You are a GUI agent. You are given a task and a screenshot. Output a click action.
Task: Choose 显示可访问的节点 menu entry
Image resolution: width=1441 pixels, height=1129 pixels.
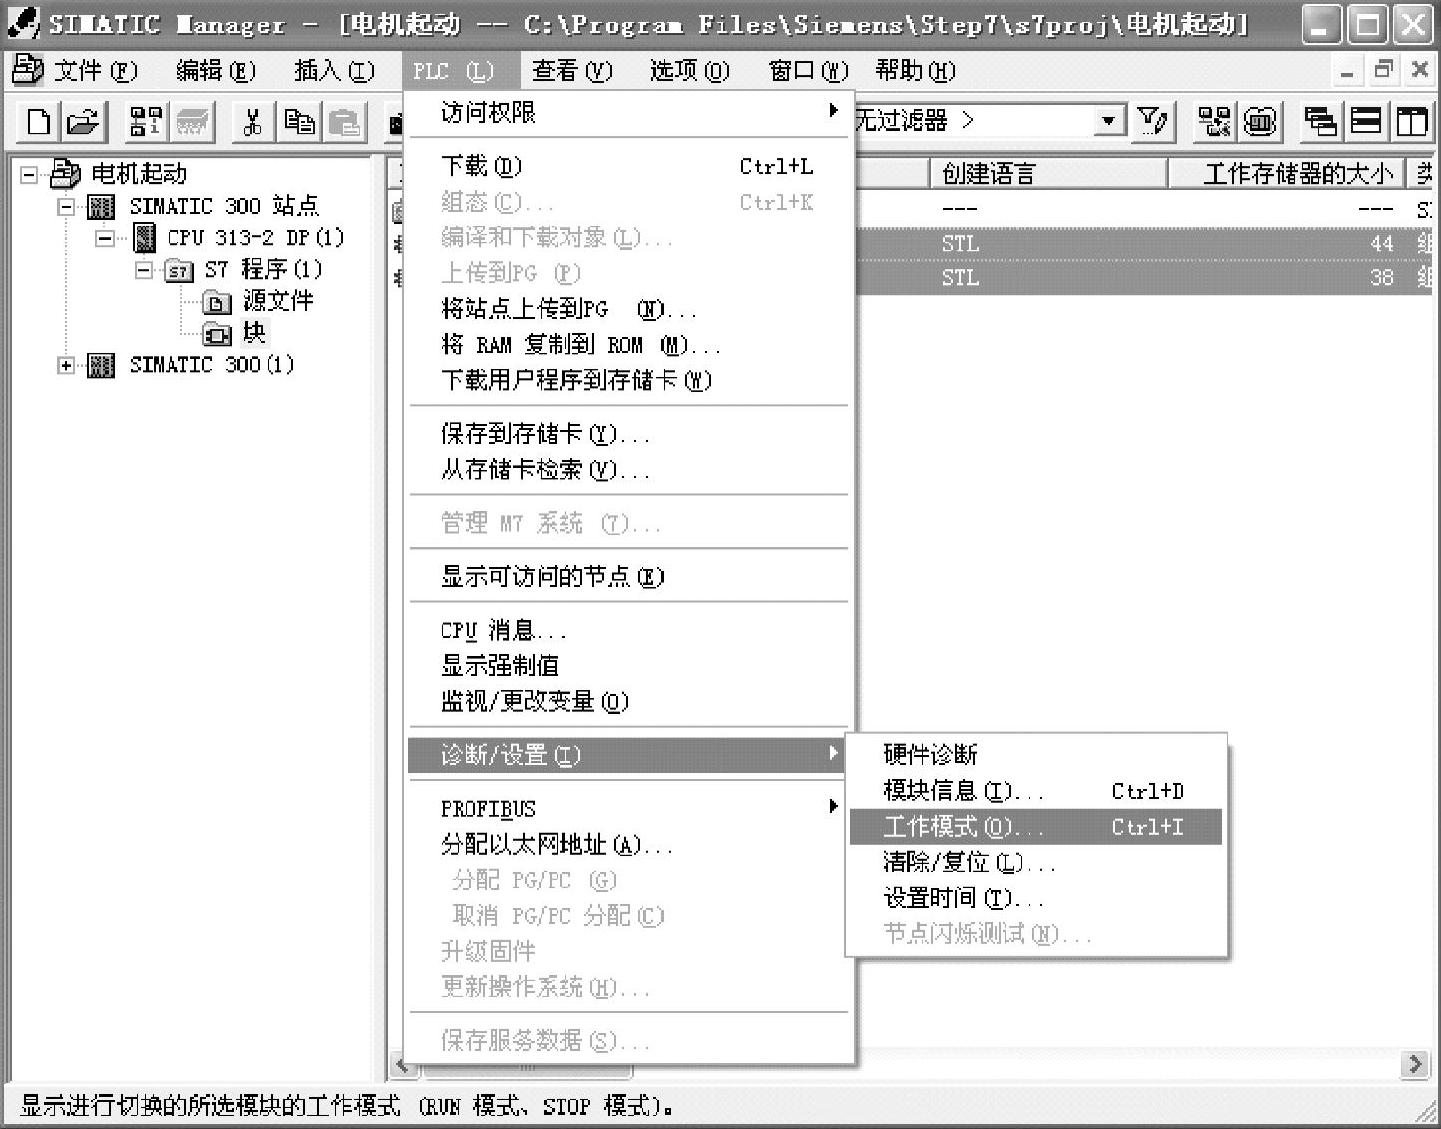(x=628, y=577)
